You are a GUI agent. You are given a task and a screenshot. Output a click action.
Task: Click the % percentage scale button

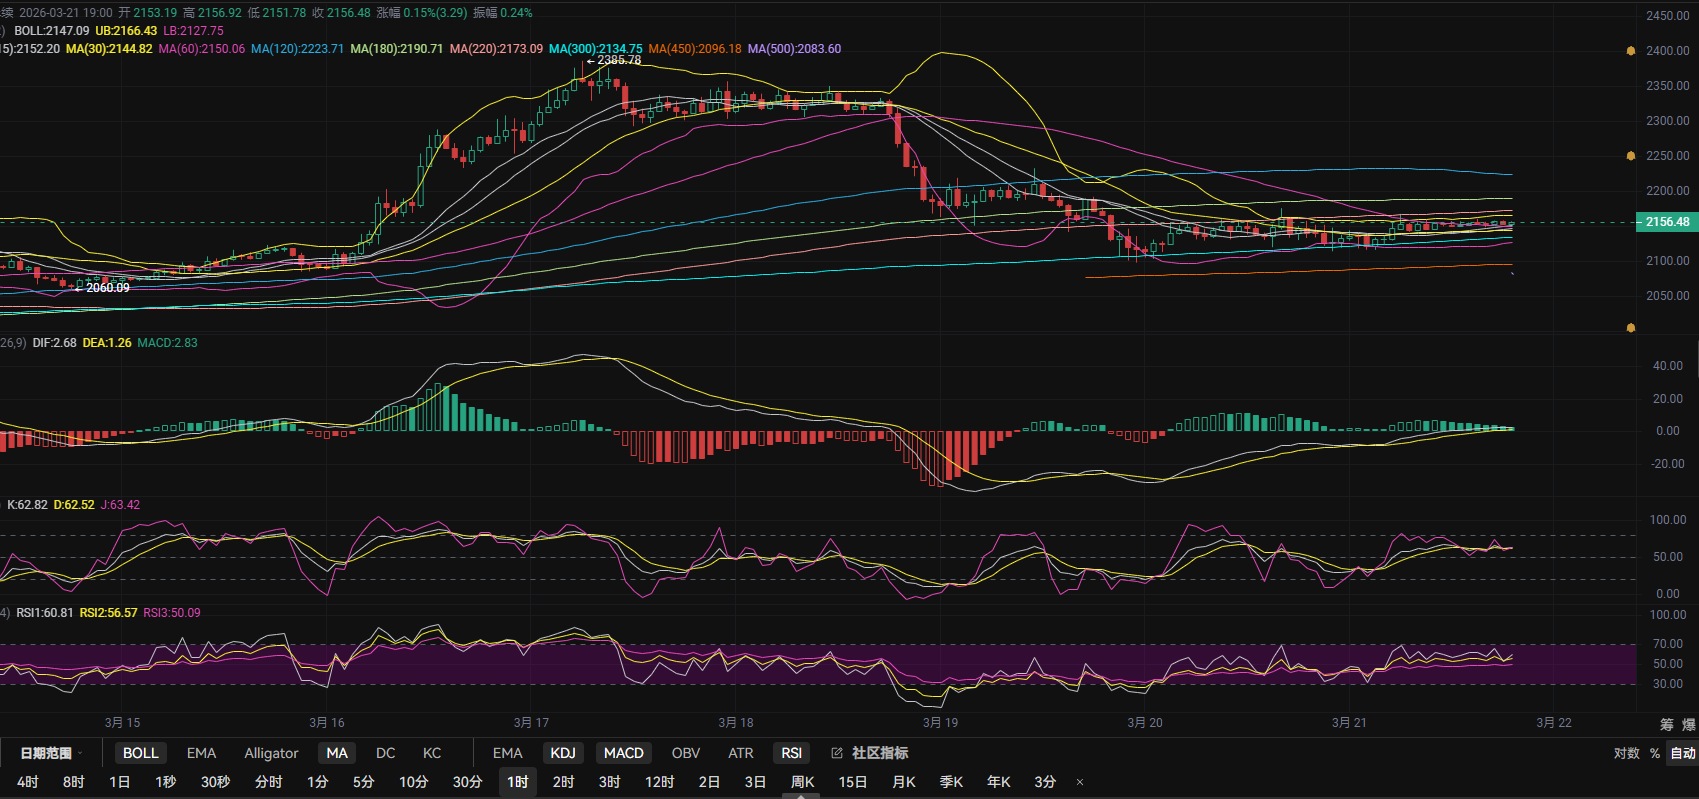[x=1655, y=753]
